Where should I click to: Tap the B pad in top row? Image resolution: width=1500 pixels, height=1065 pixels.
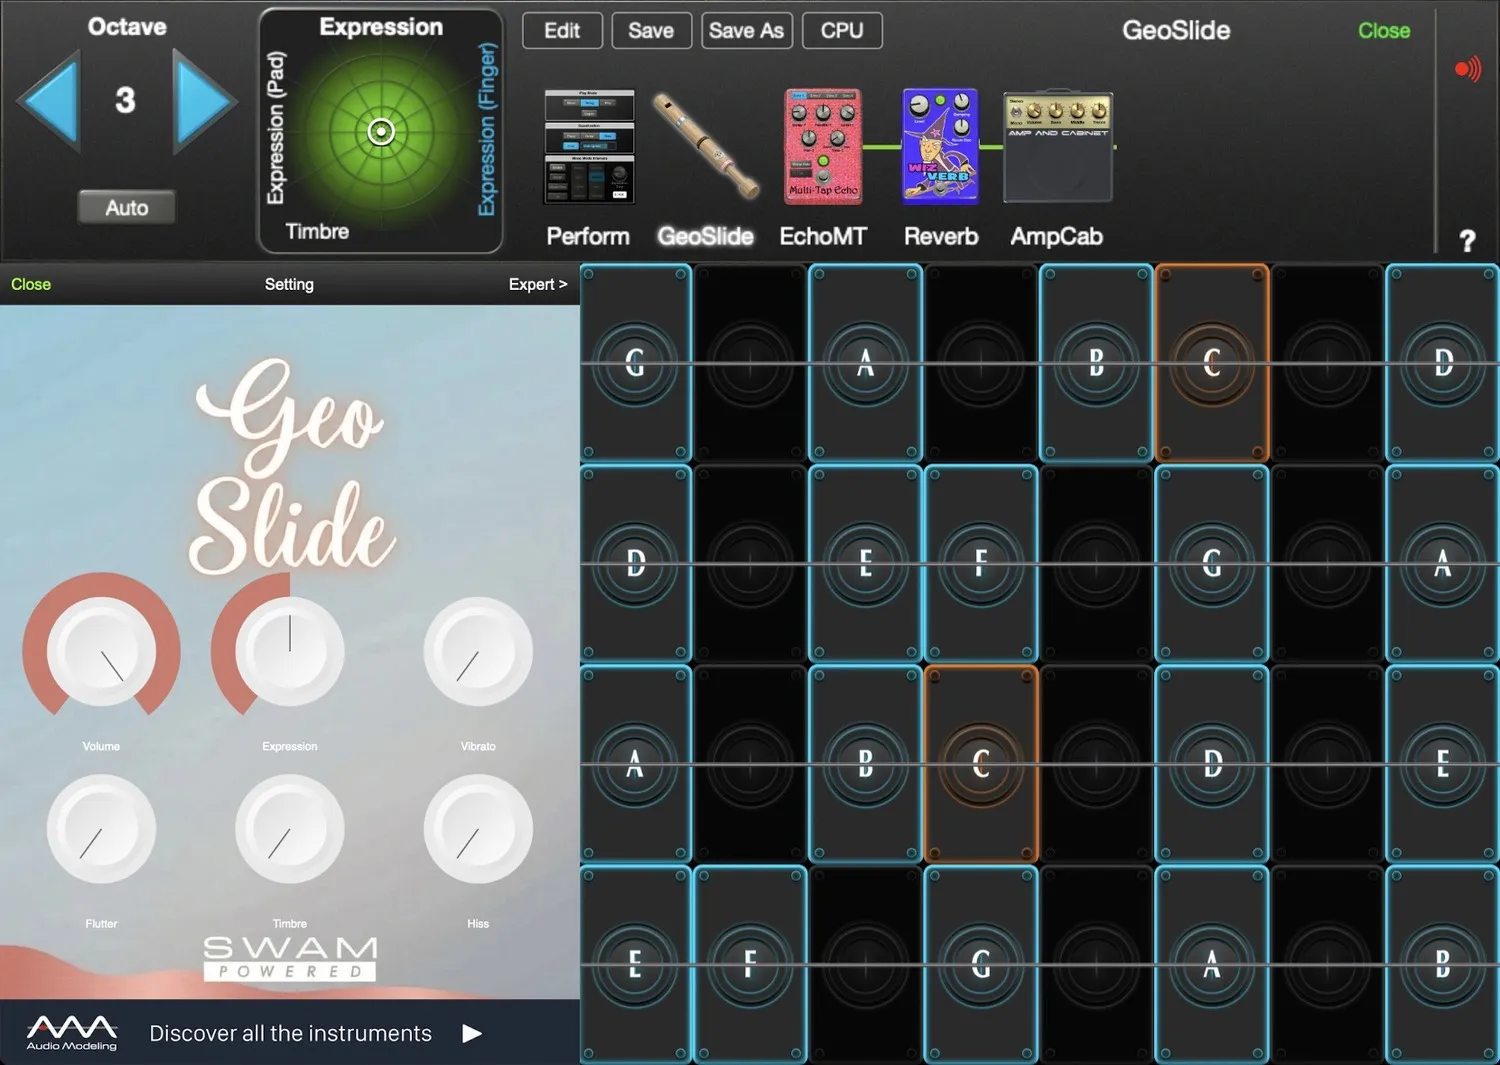(x=1096, y=363)
